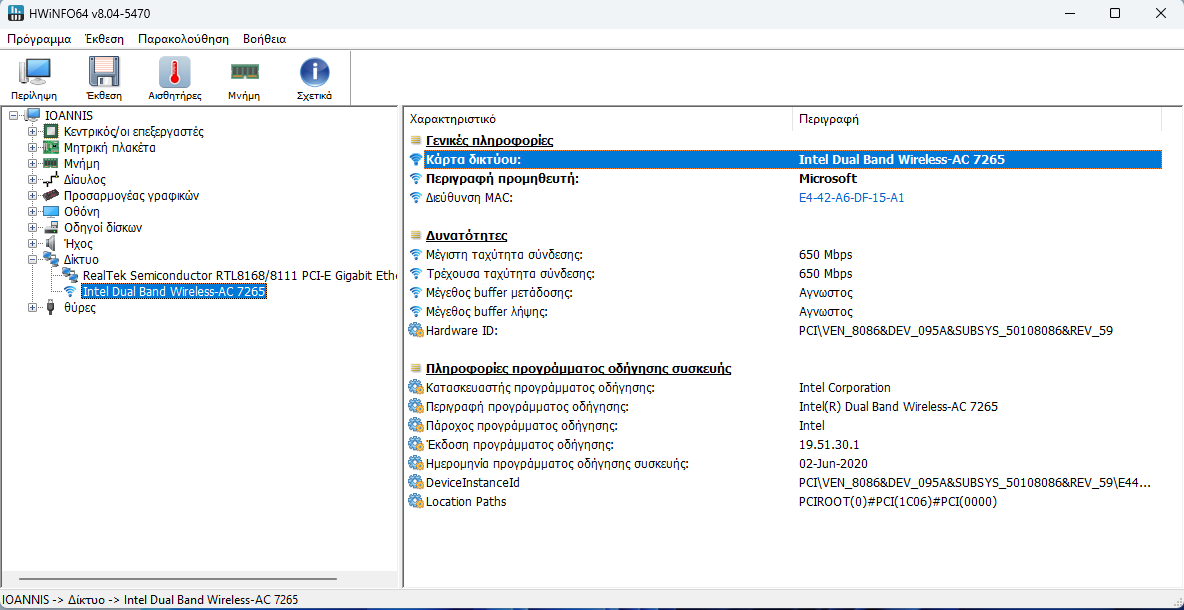Click the Μέγιστη ταχύτητα σύνδεσης row
Viewport: 1184px width, 610px height.
[783, 254]
